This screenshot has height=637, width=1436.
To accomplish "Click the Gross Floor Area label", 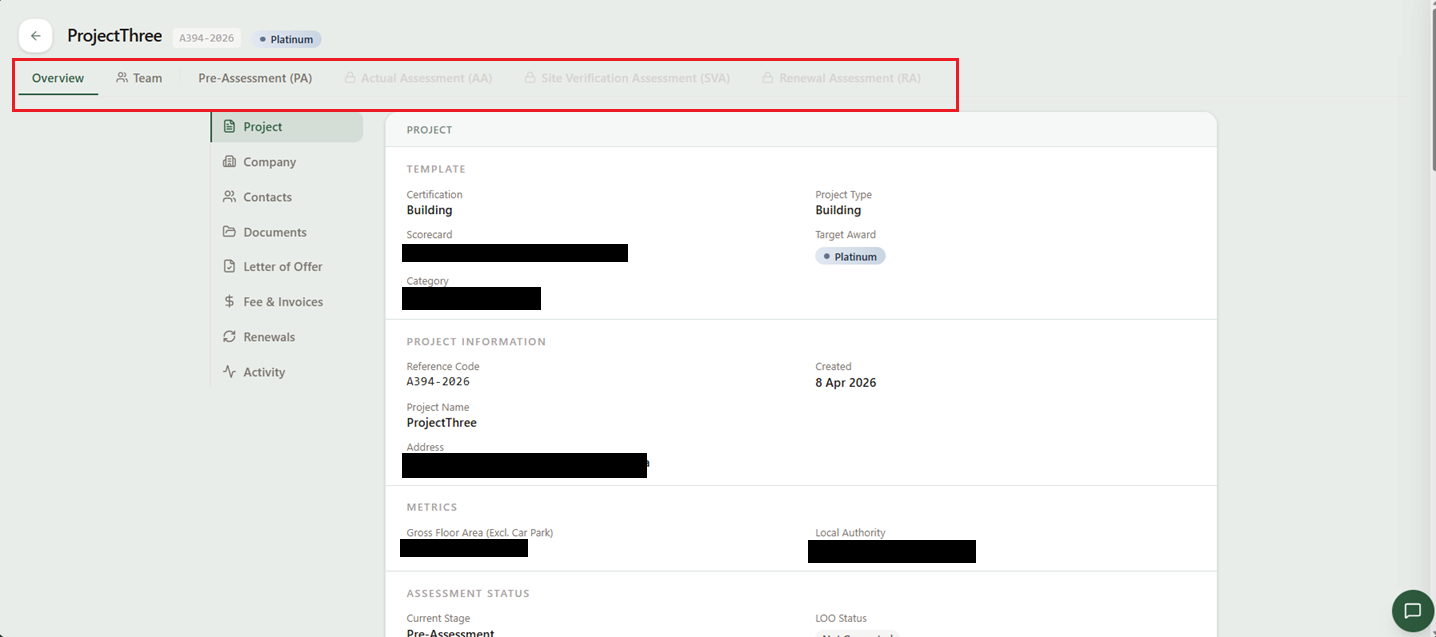I will tap(480, 533).
